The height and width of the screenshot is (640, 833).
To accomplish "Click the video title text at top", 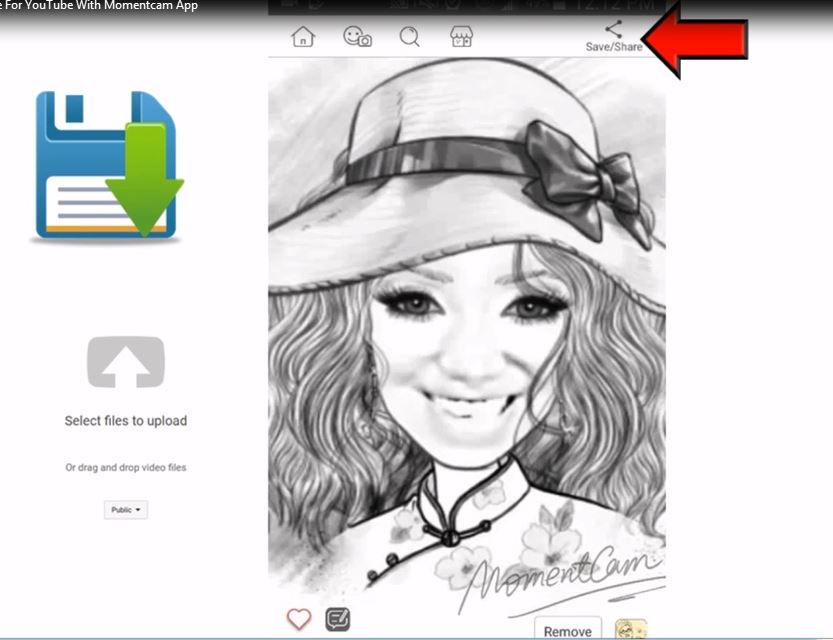I will pyautogui.click(x=99, y=6).
